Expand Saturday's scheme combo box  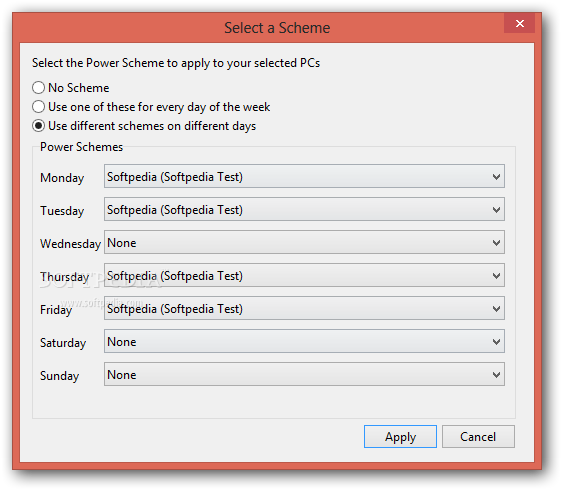coord(304,341)
